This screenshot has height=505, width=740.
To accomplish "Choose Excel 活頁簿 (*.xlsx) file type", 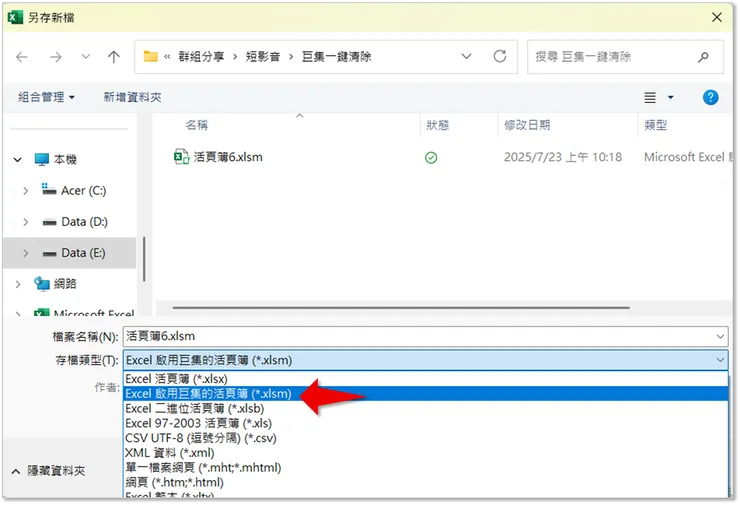I will point(425,379).
